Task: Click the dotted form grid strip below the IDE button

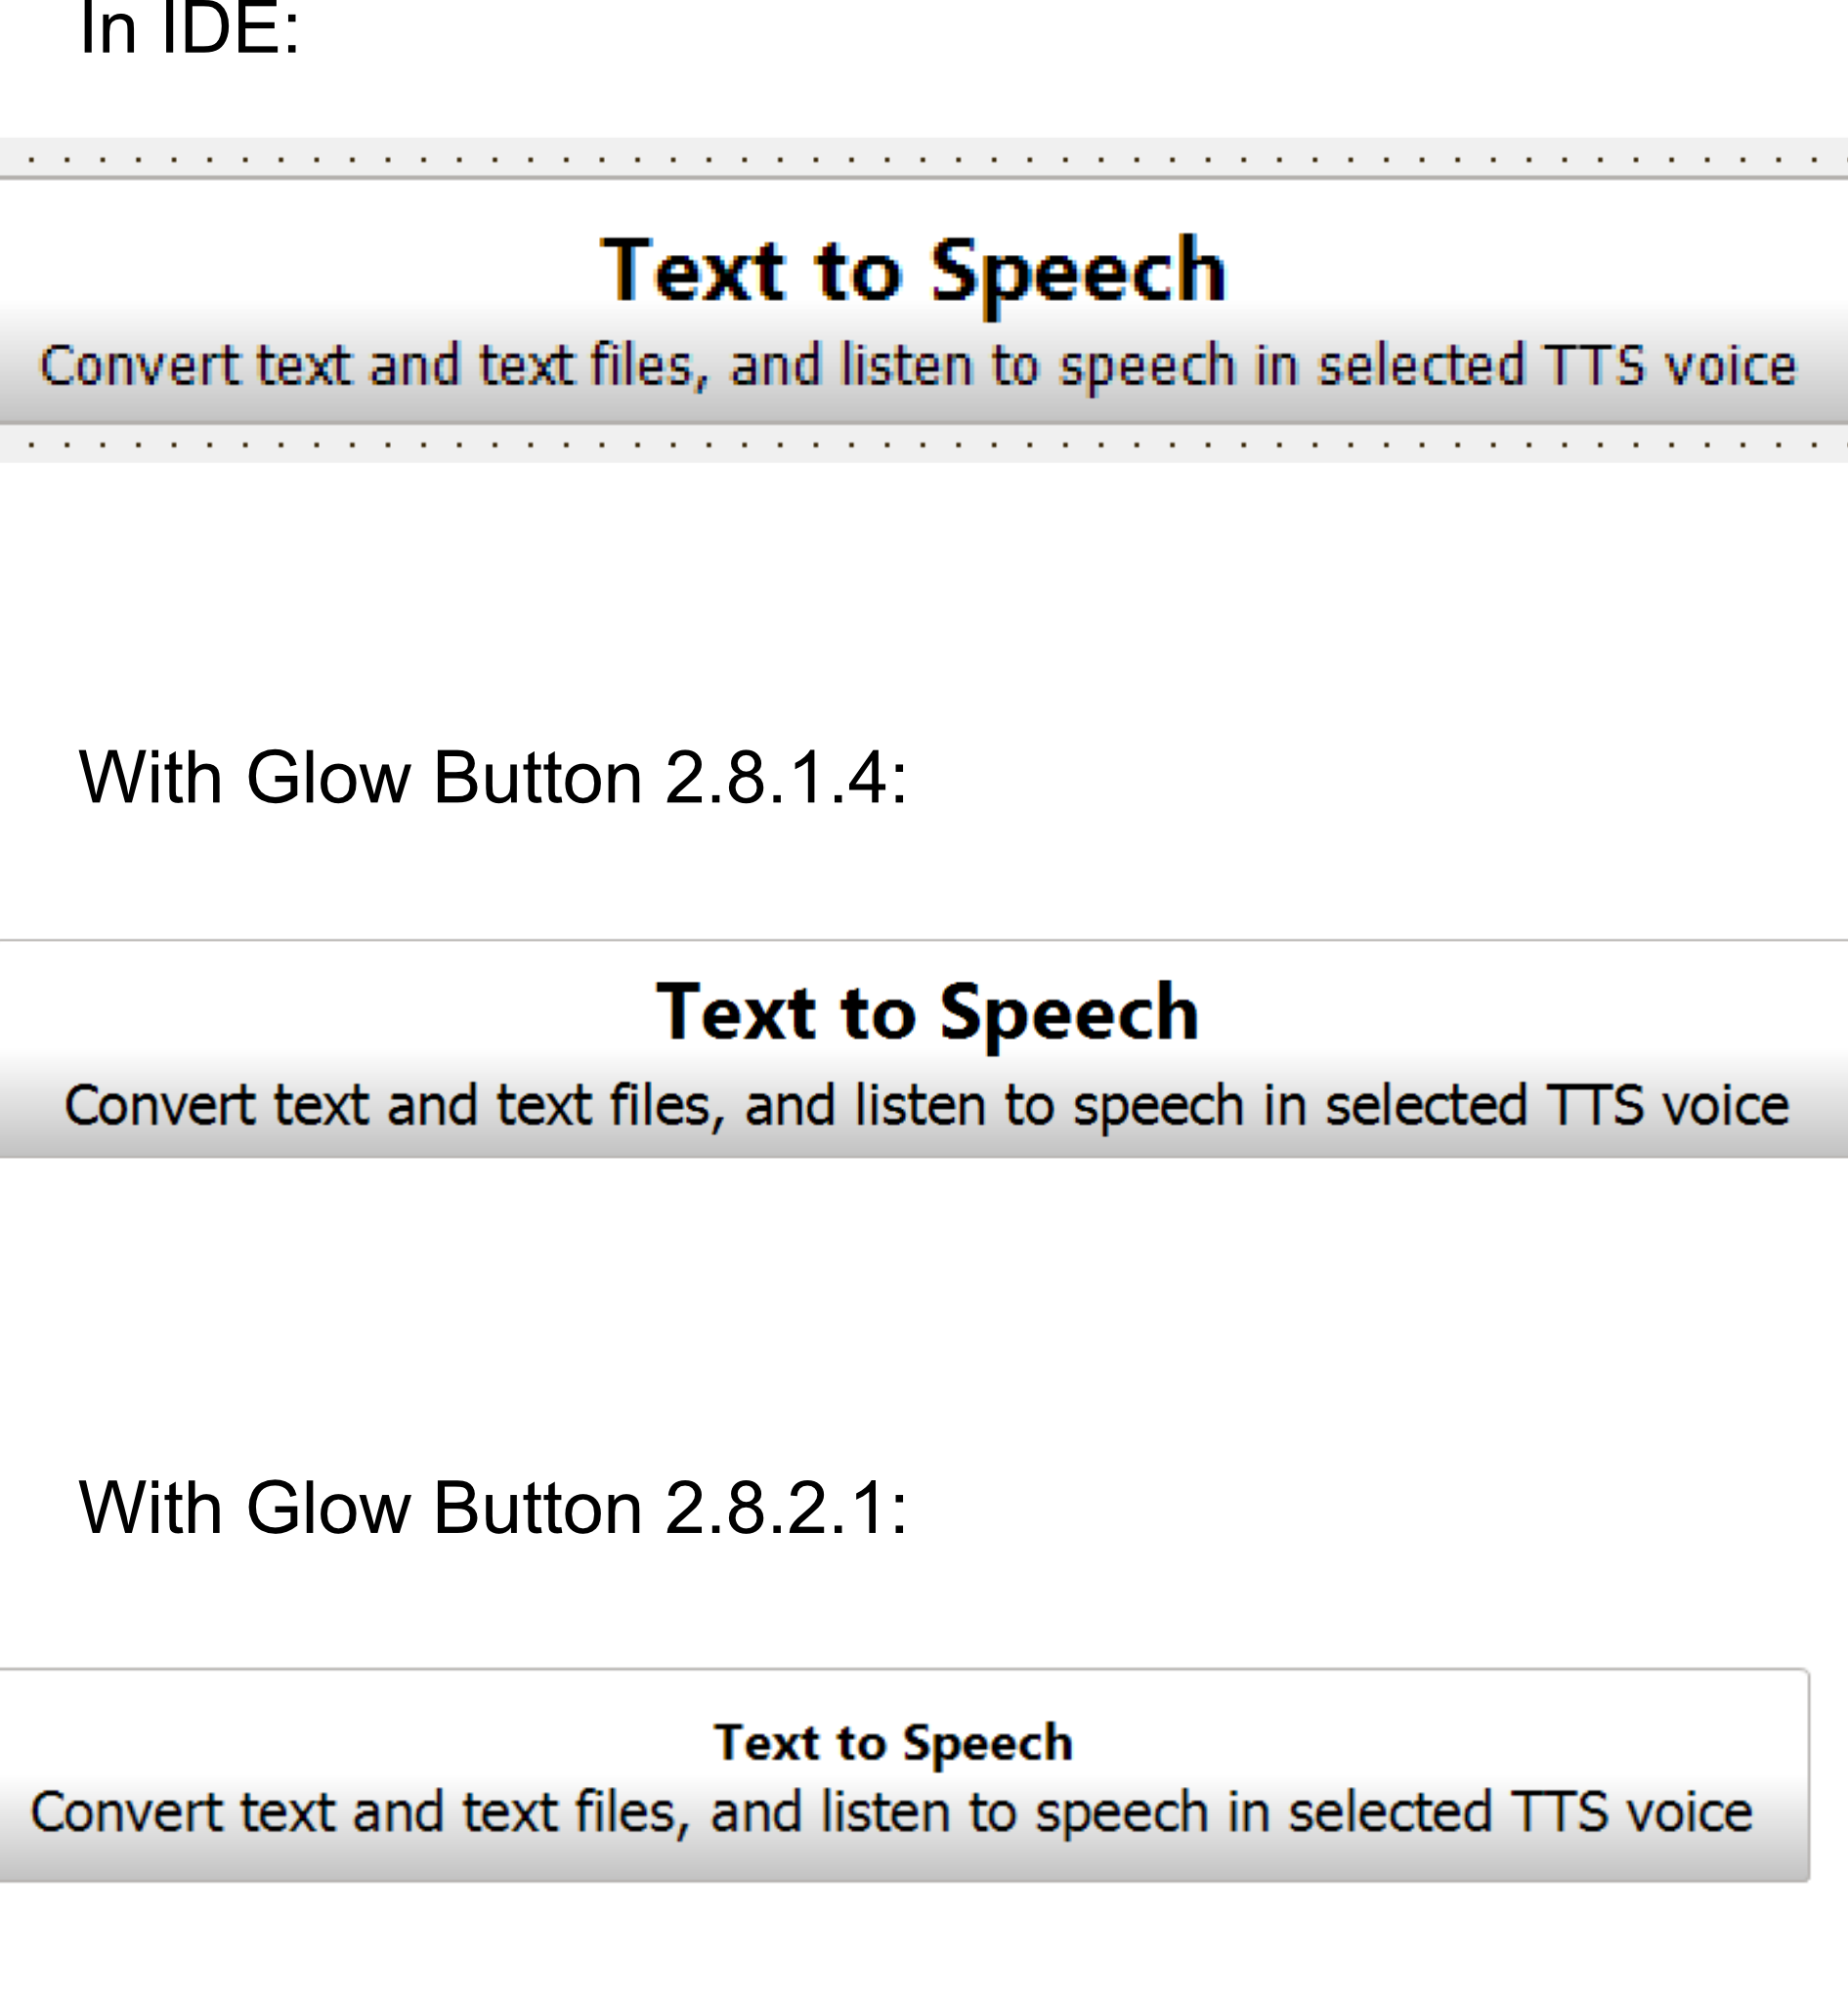Action: 924,444
